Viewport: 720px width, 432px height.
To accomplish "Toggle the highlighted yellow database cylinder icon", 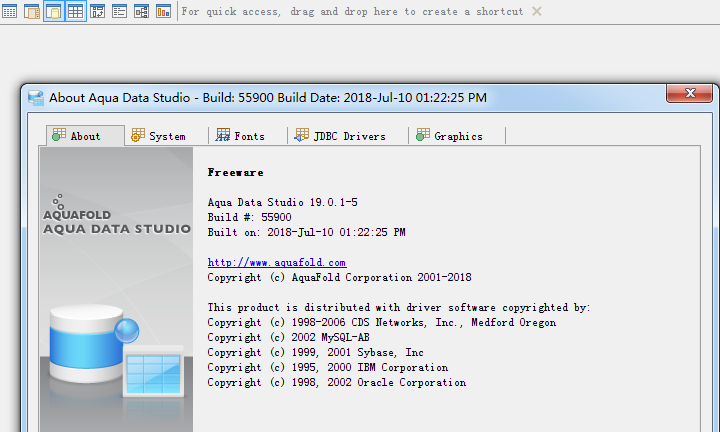I will tap(54, 11).
